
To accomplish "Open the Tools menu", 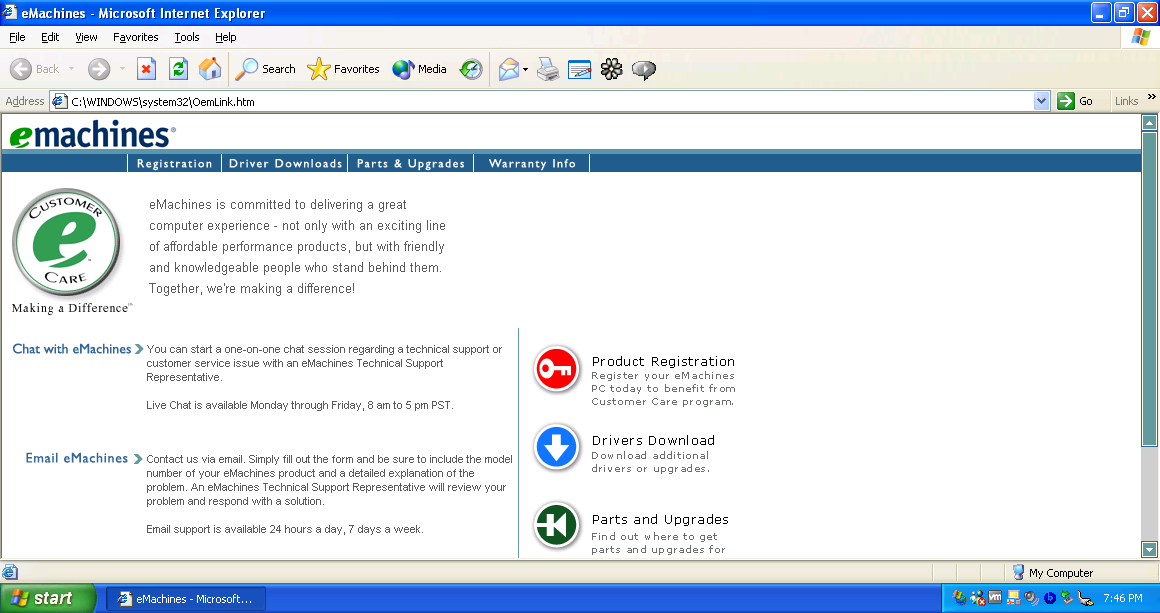I will [x=186, y=37].
